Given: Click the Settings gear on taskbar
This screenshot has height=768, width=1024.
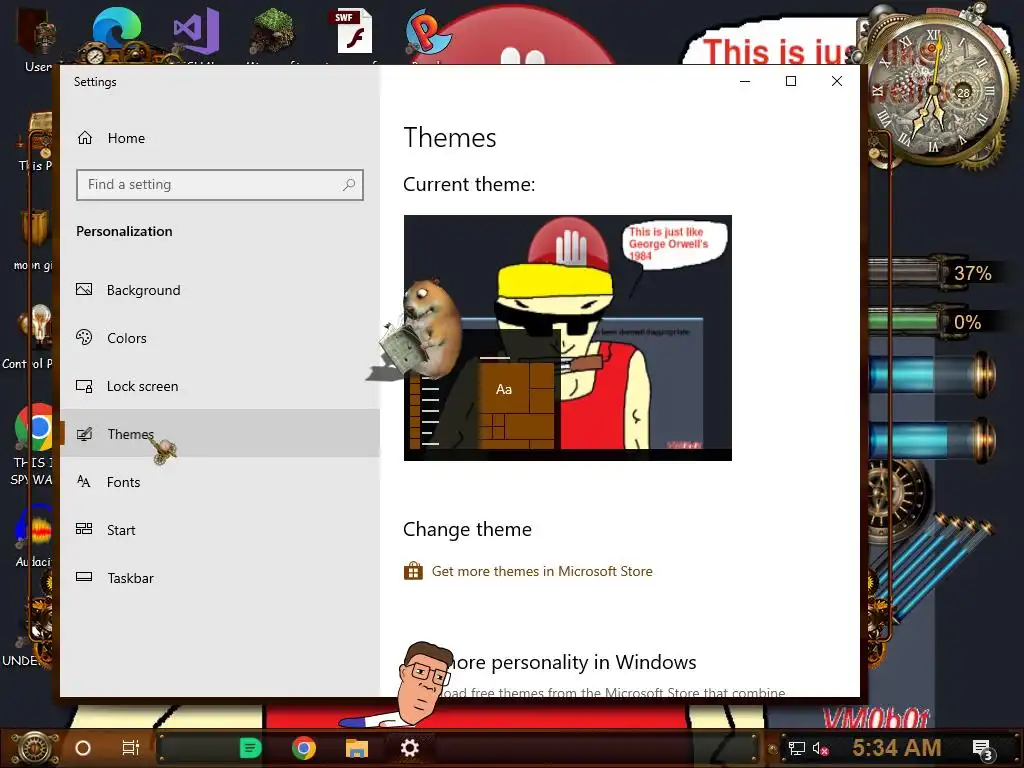Looking at the screenshot, I should point(409,748).
